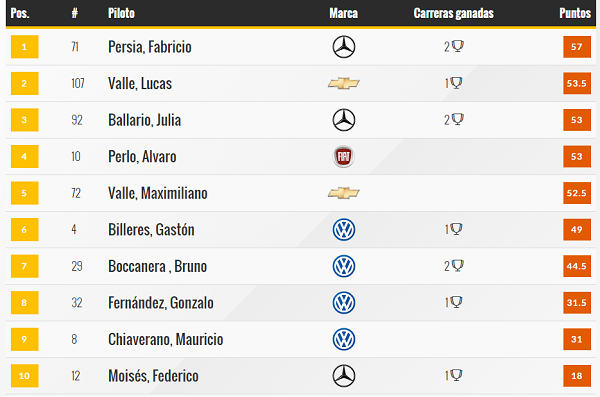Open driver Persia, Fabricio
600x397 pixels.
tap(150, 47)
